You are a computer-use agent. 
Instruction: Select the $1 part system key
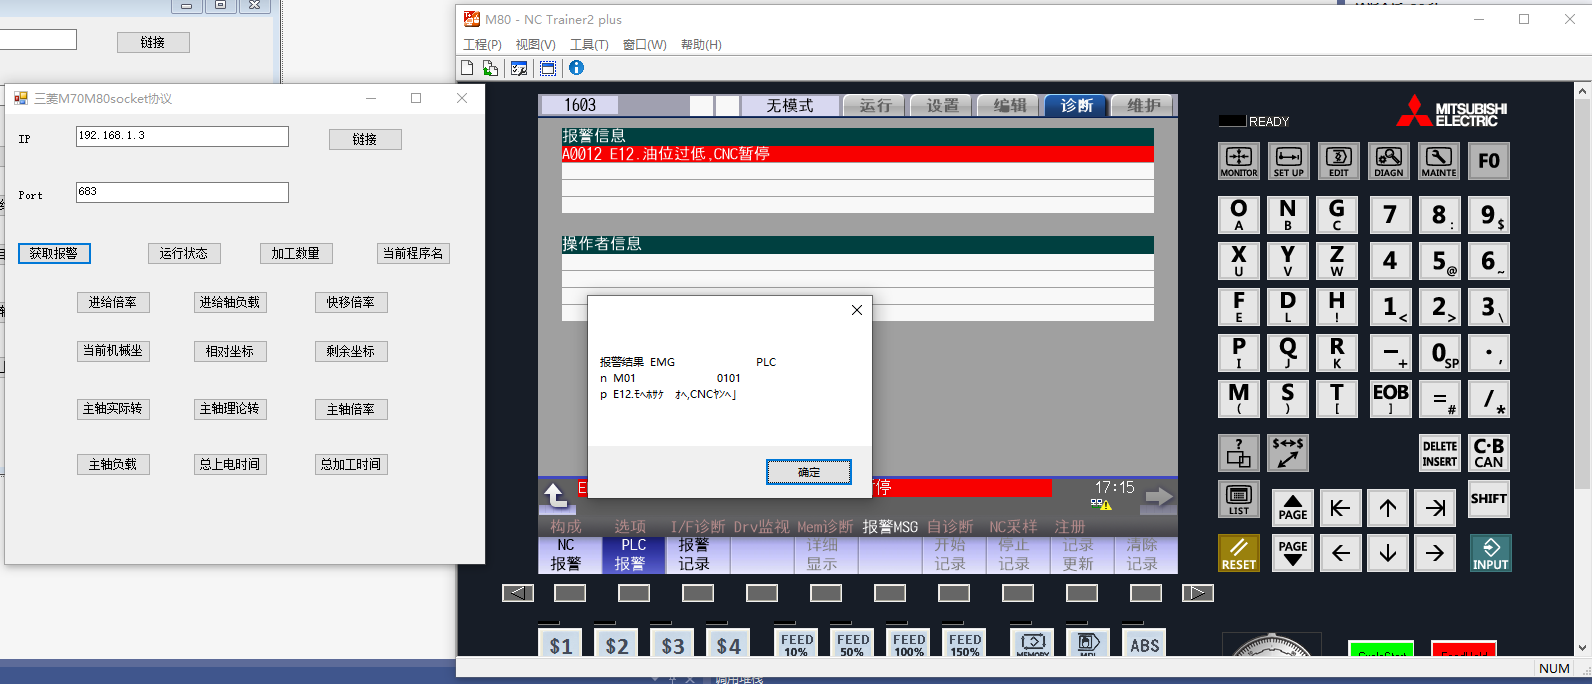[560, 644]
